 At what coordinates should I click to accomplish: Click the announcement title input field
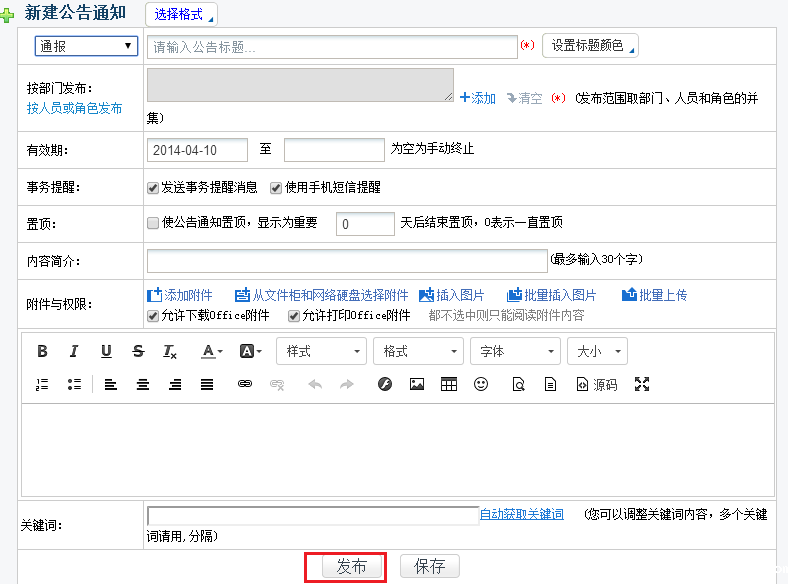tap(331, 47)
